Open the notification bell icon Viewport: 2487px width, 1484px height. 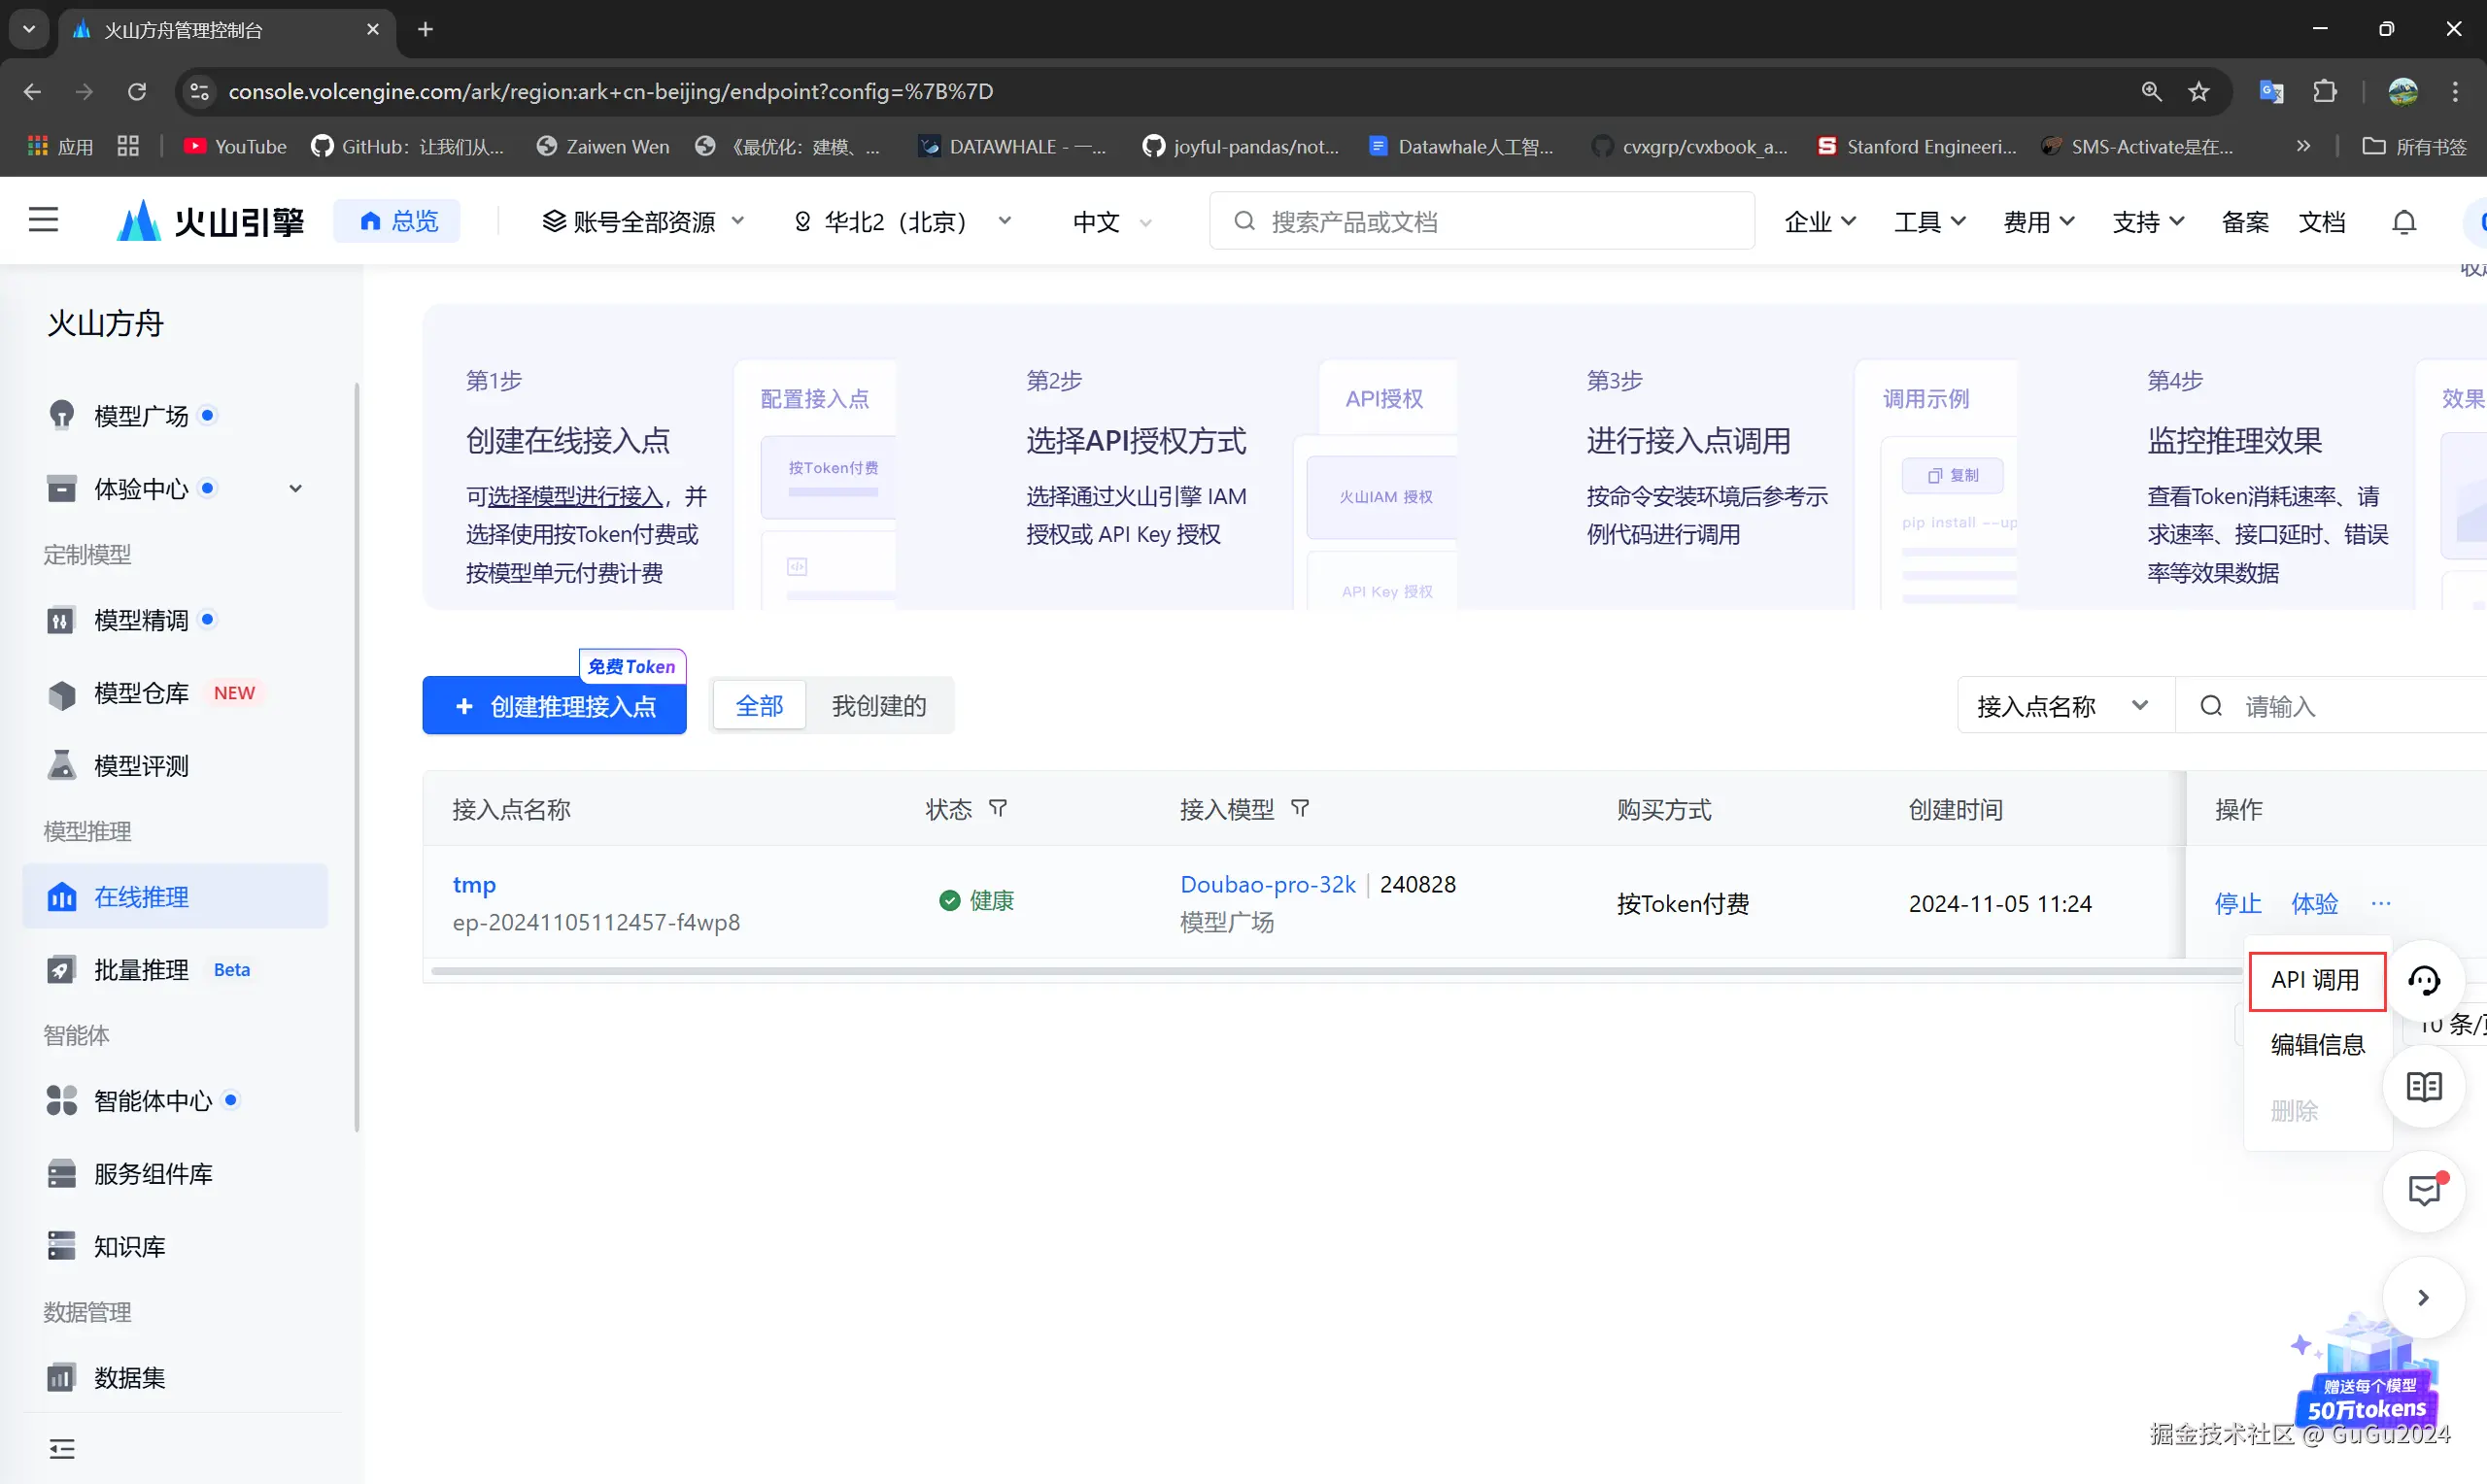2404,221
